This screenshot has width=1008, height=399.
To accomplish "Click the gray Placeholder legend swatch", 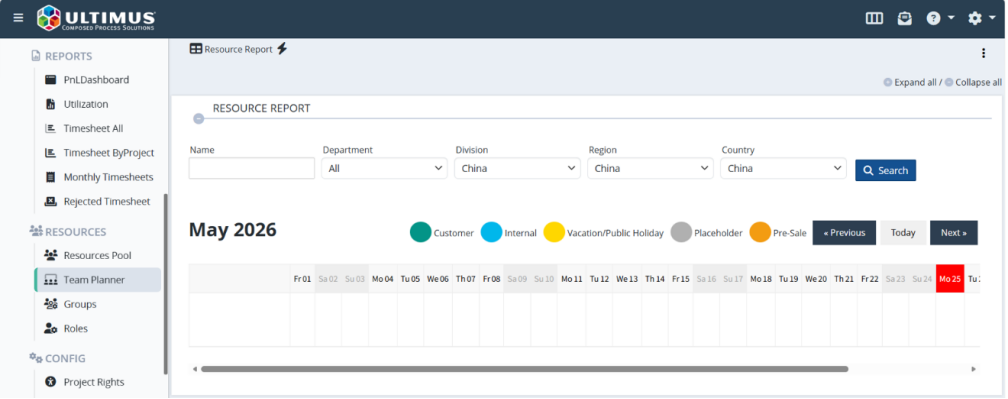I will click(x=681, y=232).
